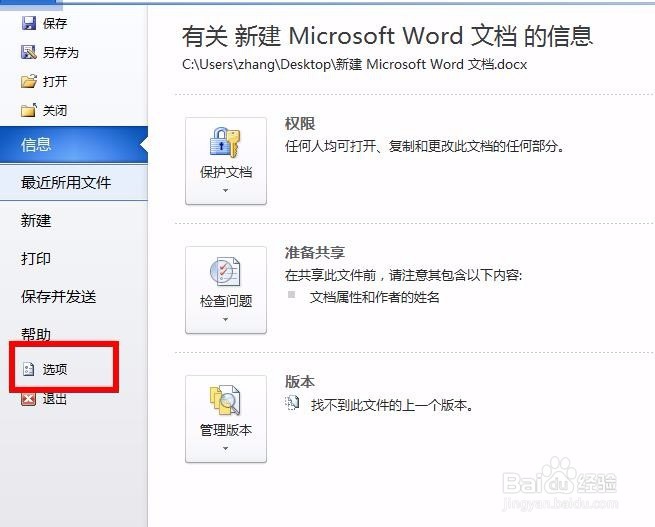Image resolution: width=655 pixels, height=527 pixels.
Task: Expand the 检查问题 dropdown arrow
Action: [226, 319]
